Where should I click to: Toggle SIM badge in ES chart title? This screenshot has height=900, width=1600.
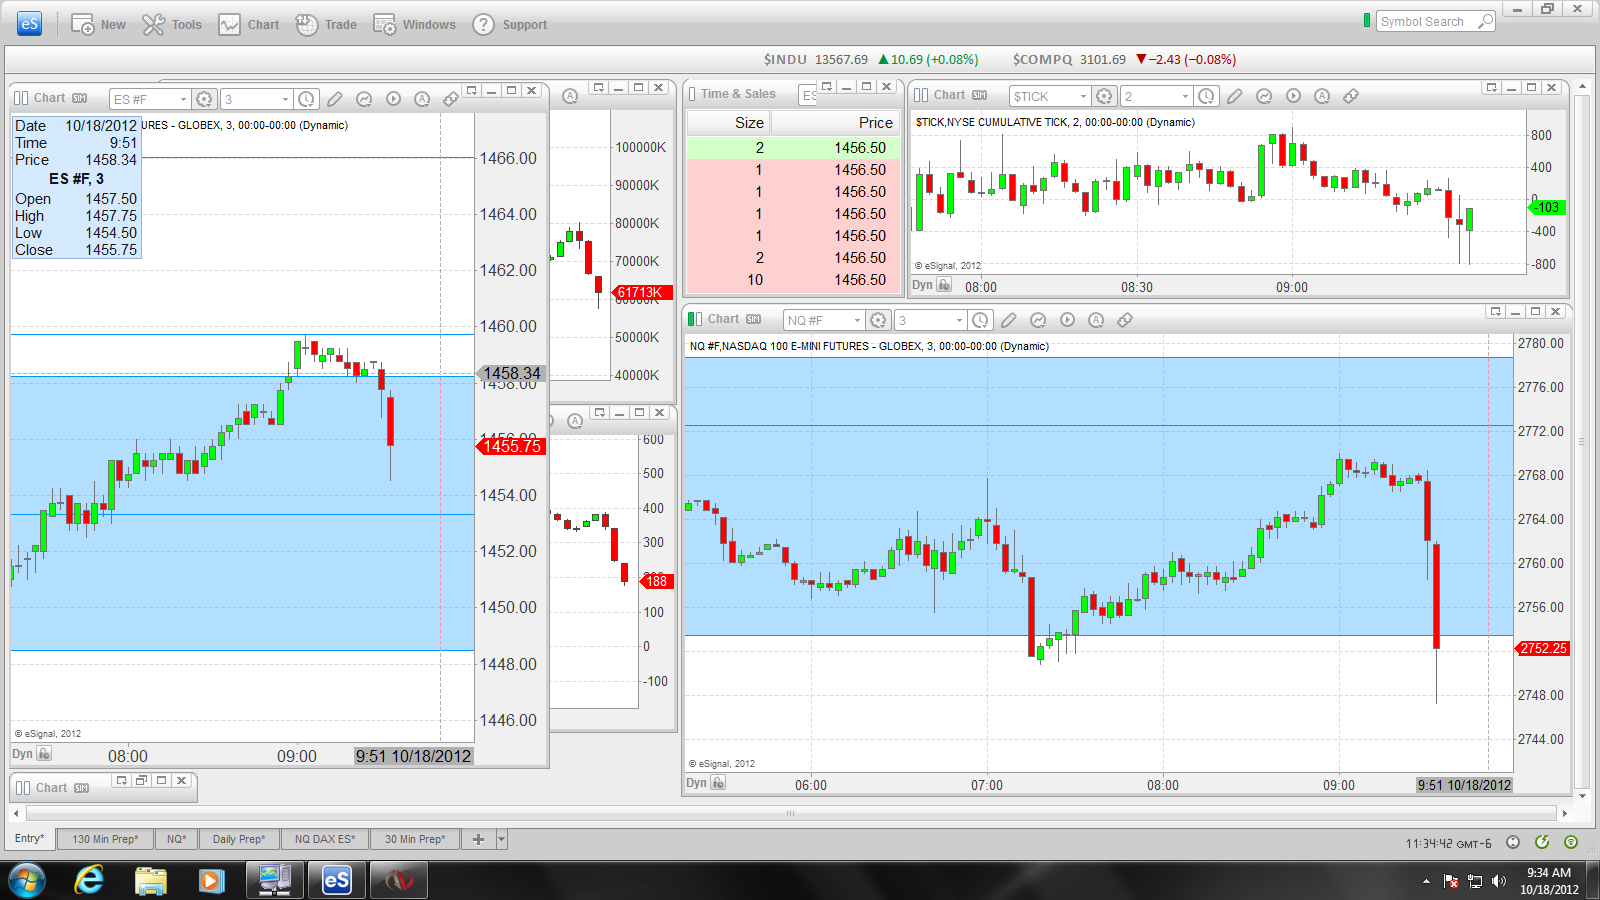pos(80,98)
